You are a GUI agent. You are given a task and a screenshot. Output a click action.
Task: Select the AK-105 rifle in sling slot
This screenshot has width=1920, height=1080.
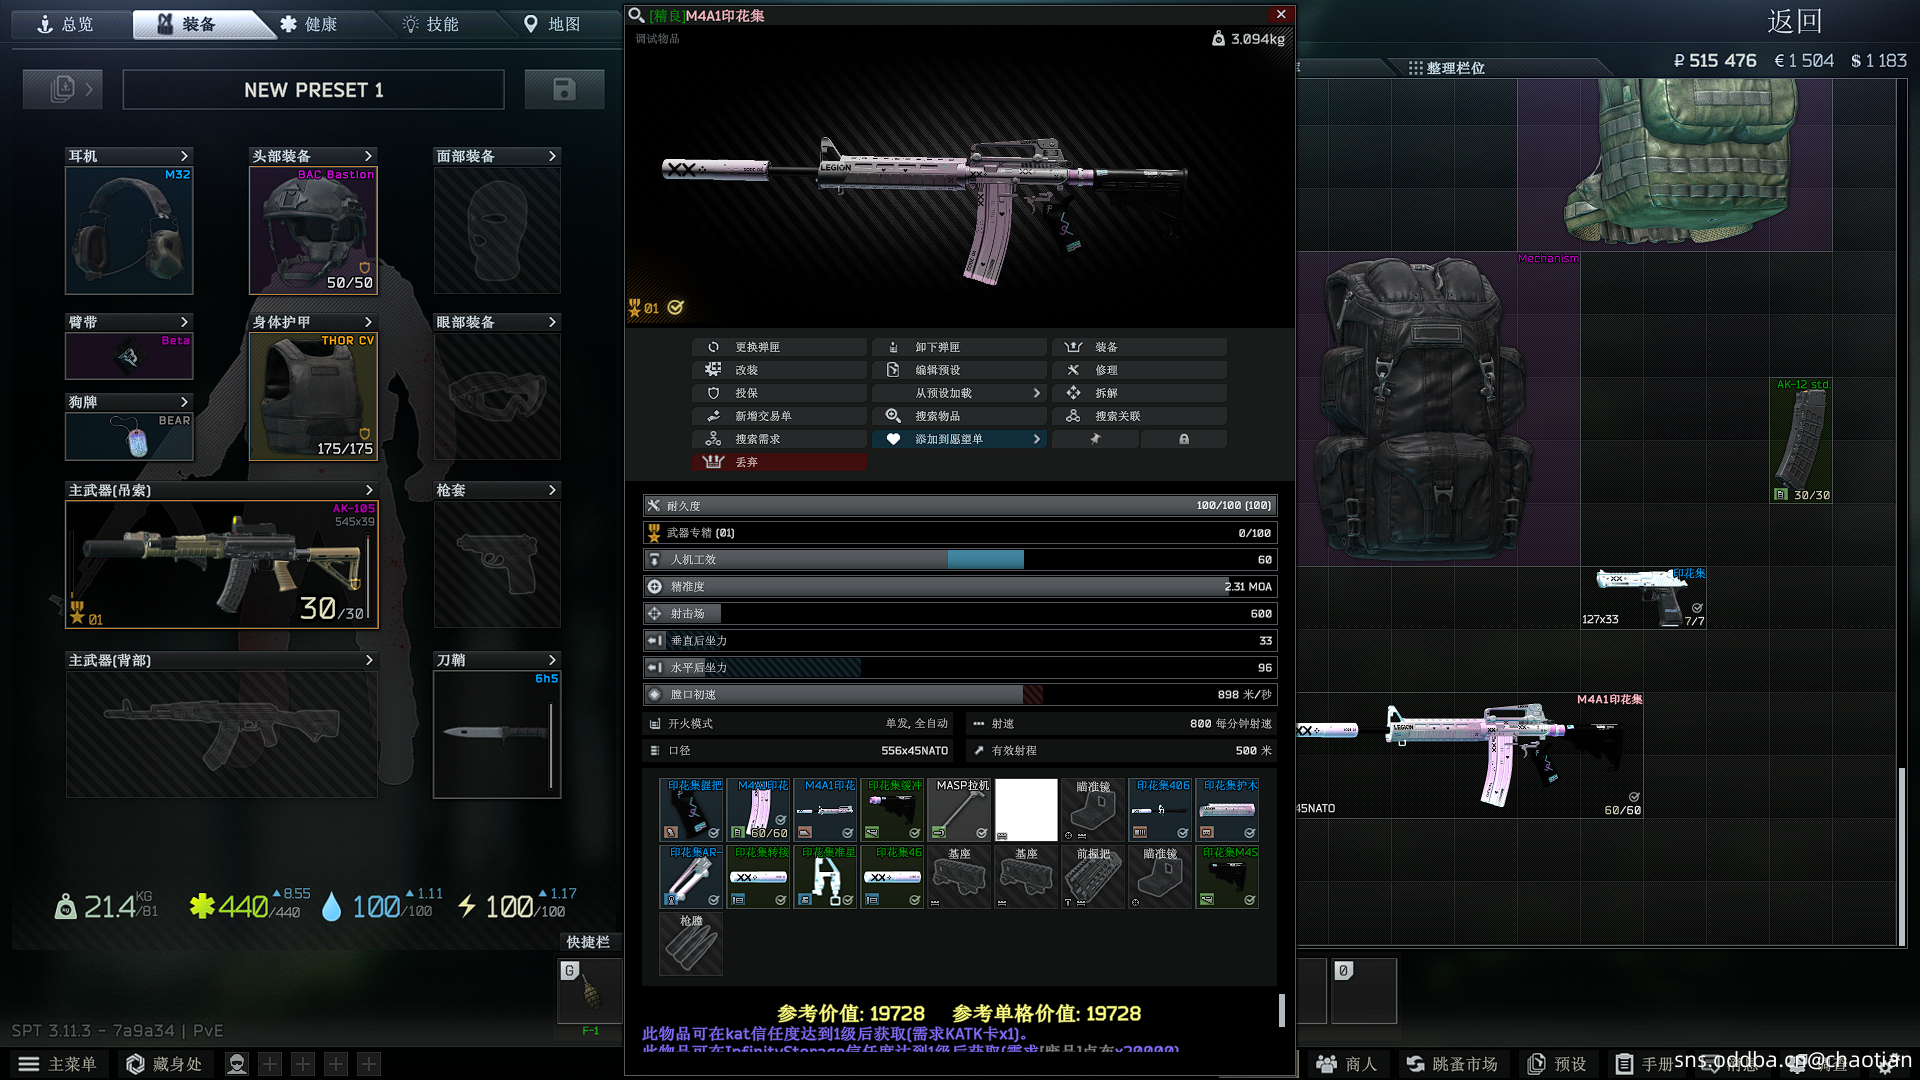(222, 564)
